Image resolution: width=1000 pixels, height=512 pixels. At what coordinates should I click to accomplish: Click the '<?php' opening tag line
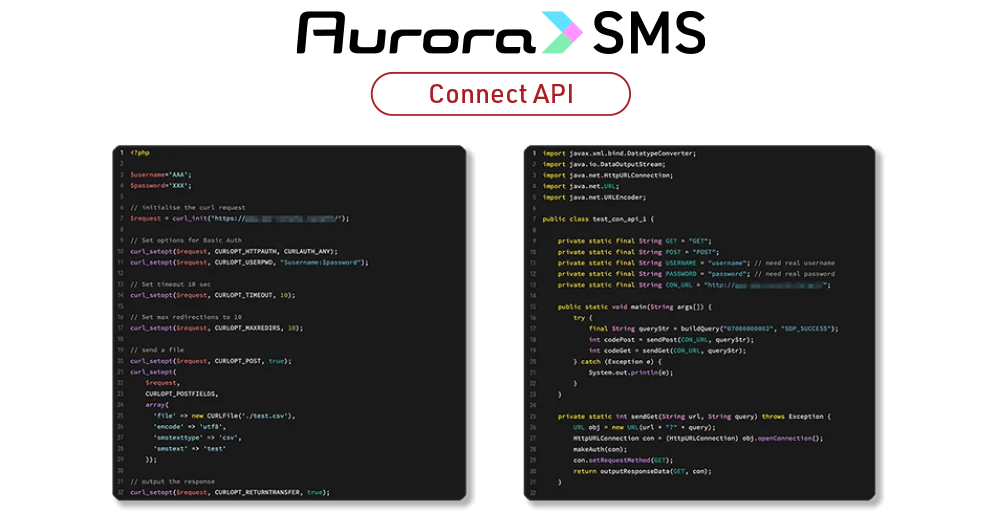140,153
